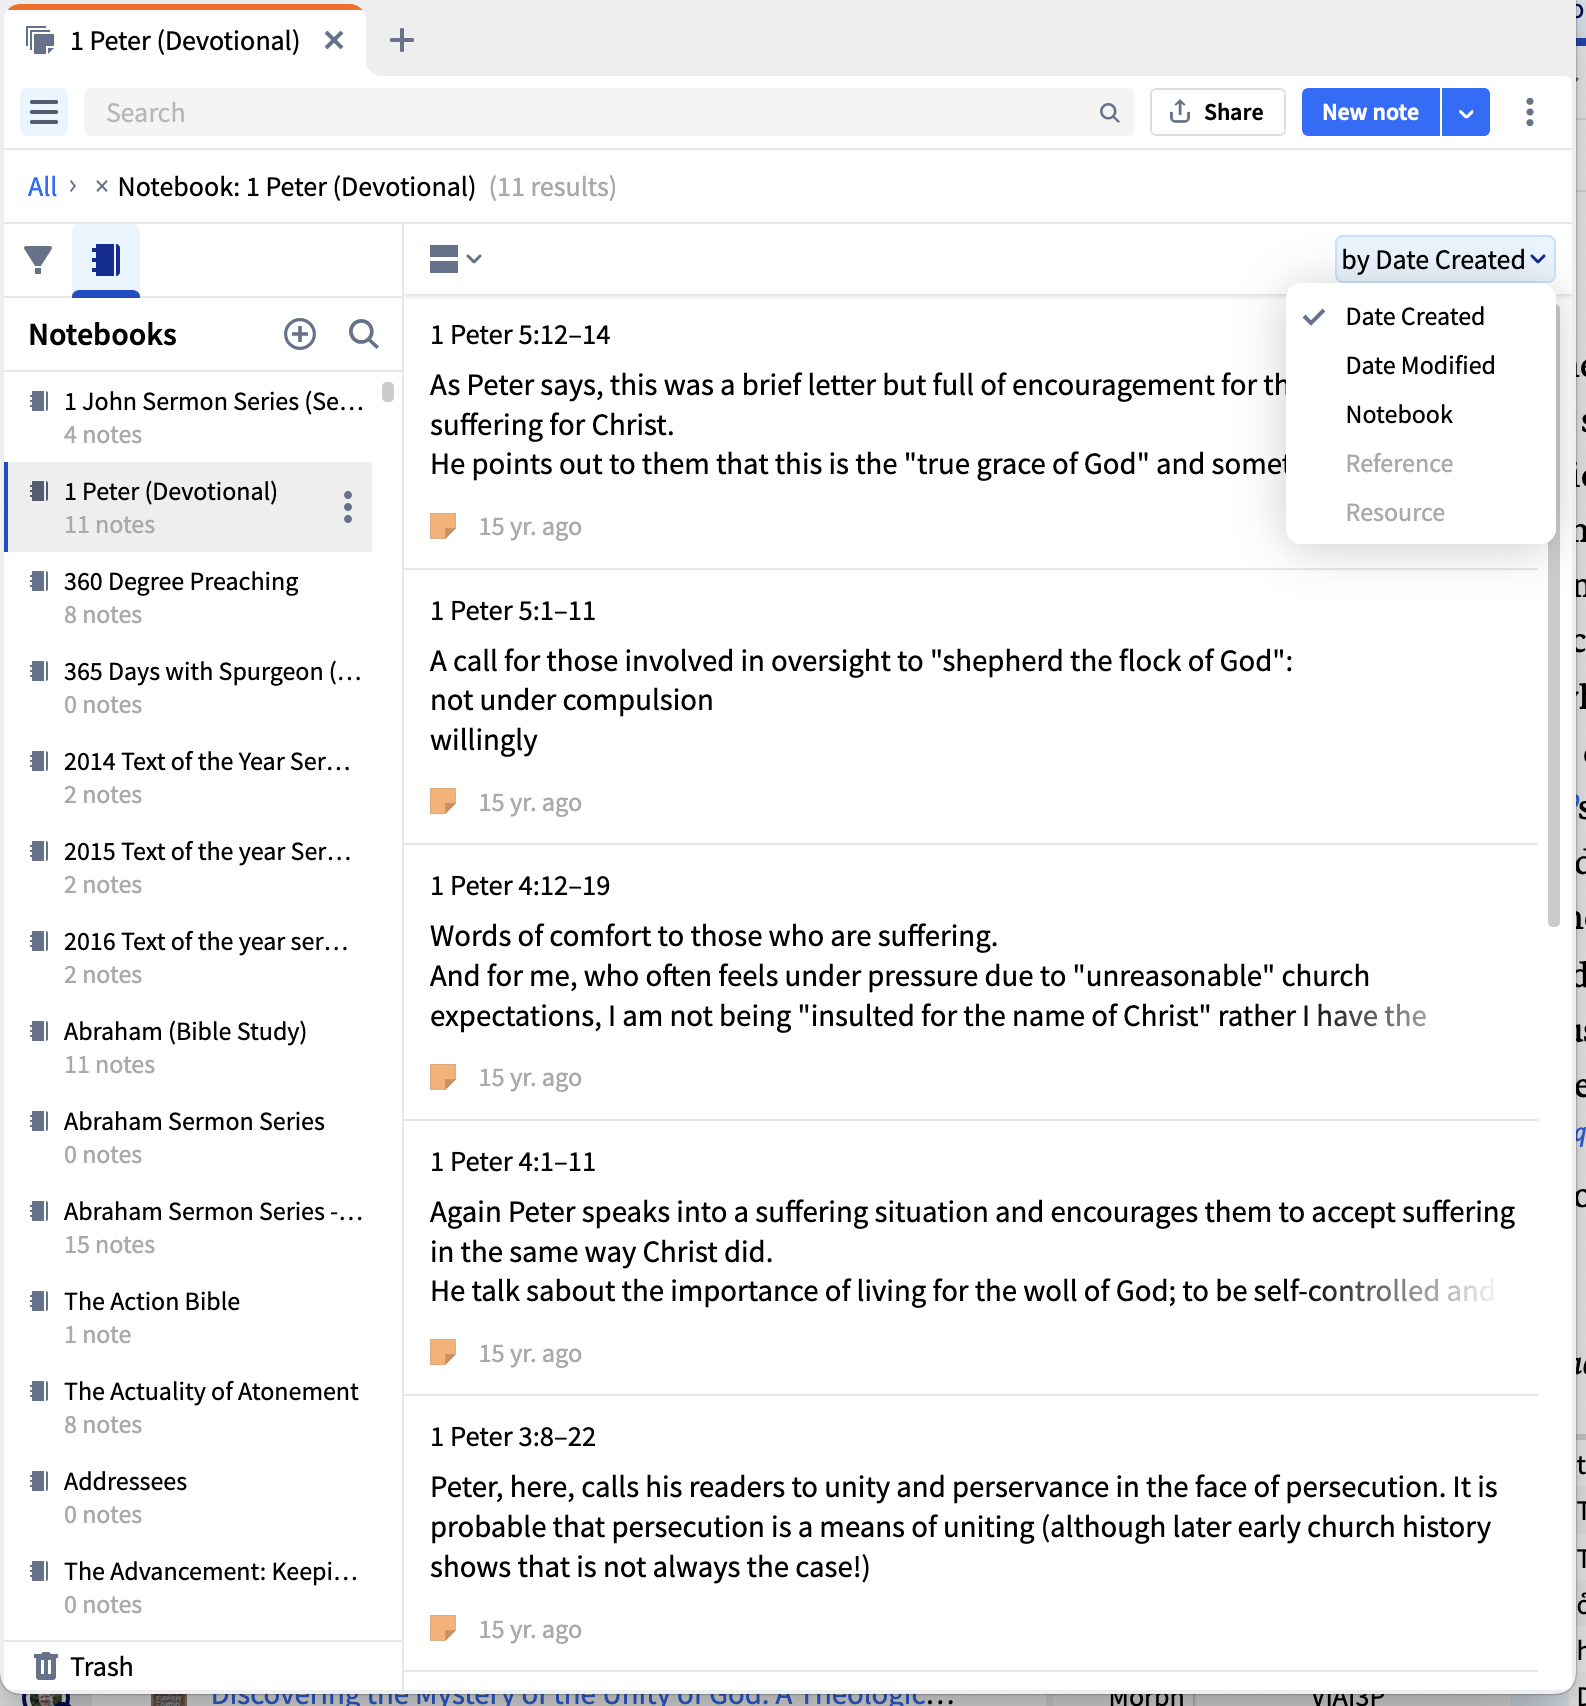Open the note titled 1 Peter 5:1–11
Viewport: 1586px width, 1706px height.
pos(513,610)
